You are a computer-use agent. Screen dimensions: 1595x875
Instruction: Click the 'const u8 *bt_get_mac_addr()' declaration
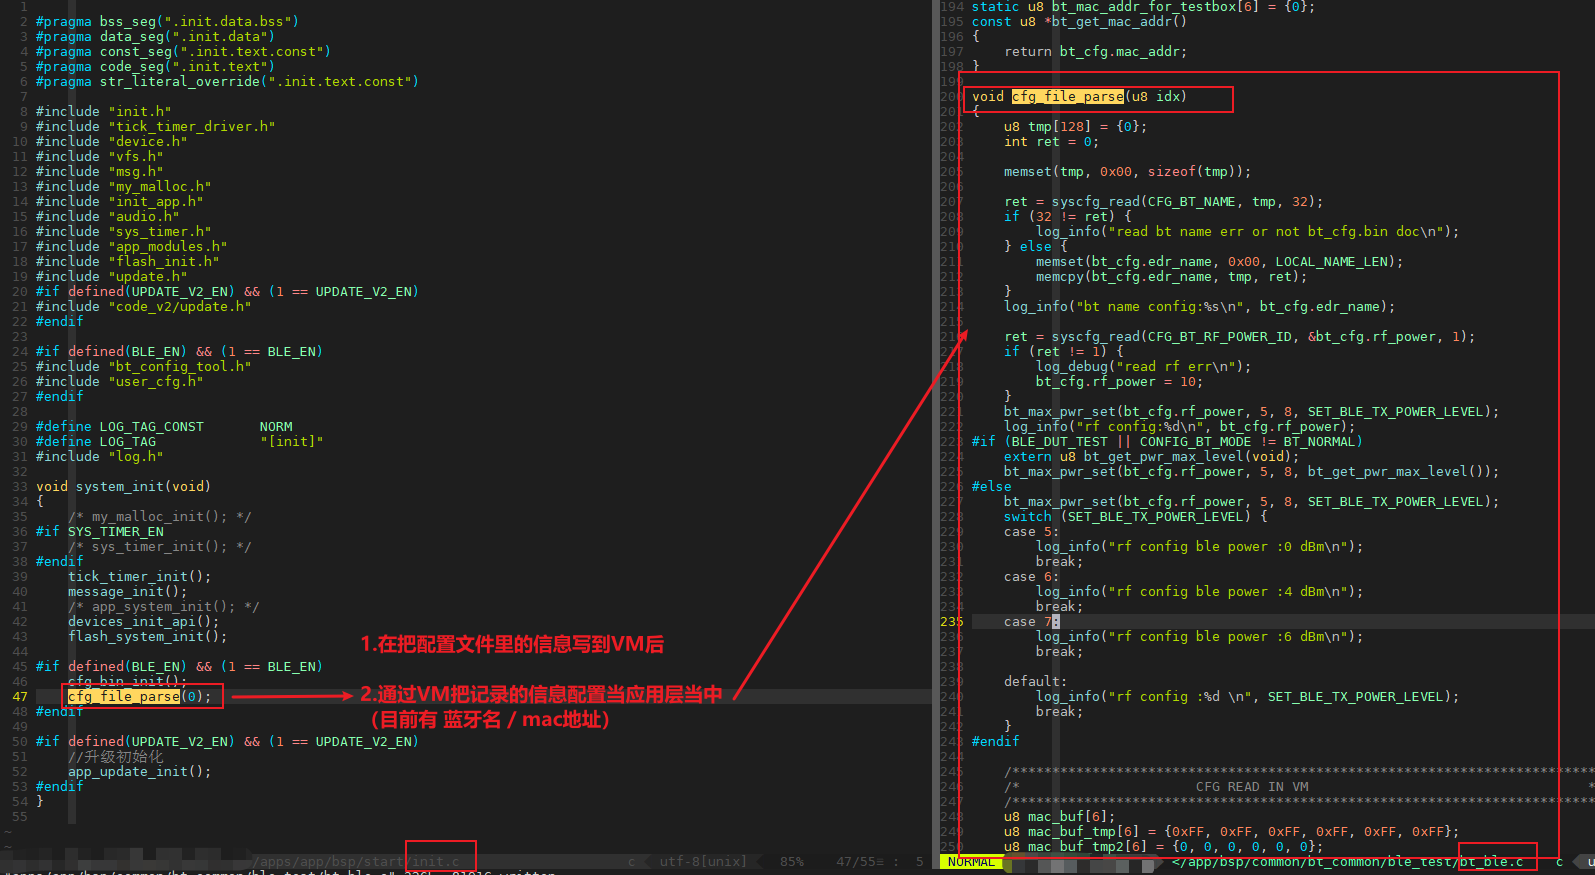[1079, 21]
